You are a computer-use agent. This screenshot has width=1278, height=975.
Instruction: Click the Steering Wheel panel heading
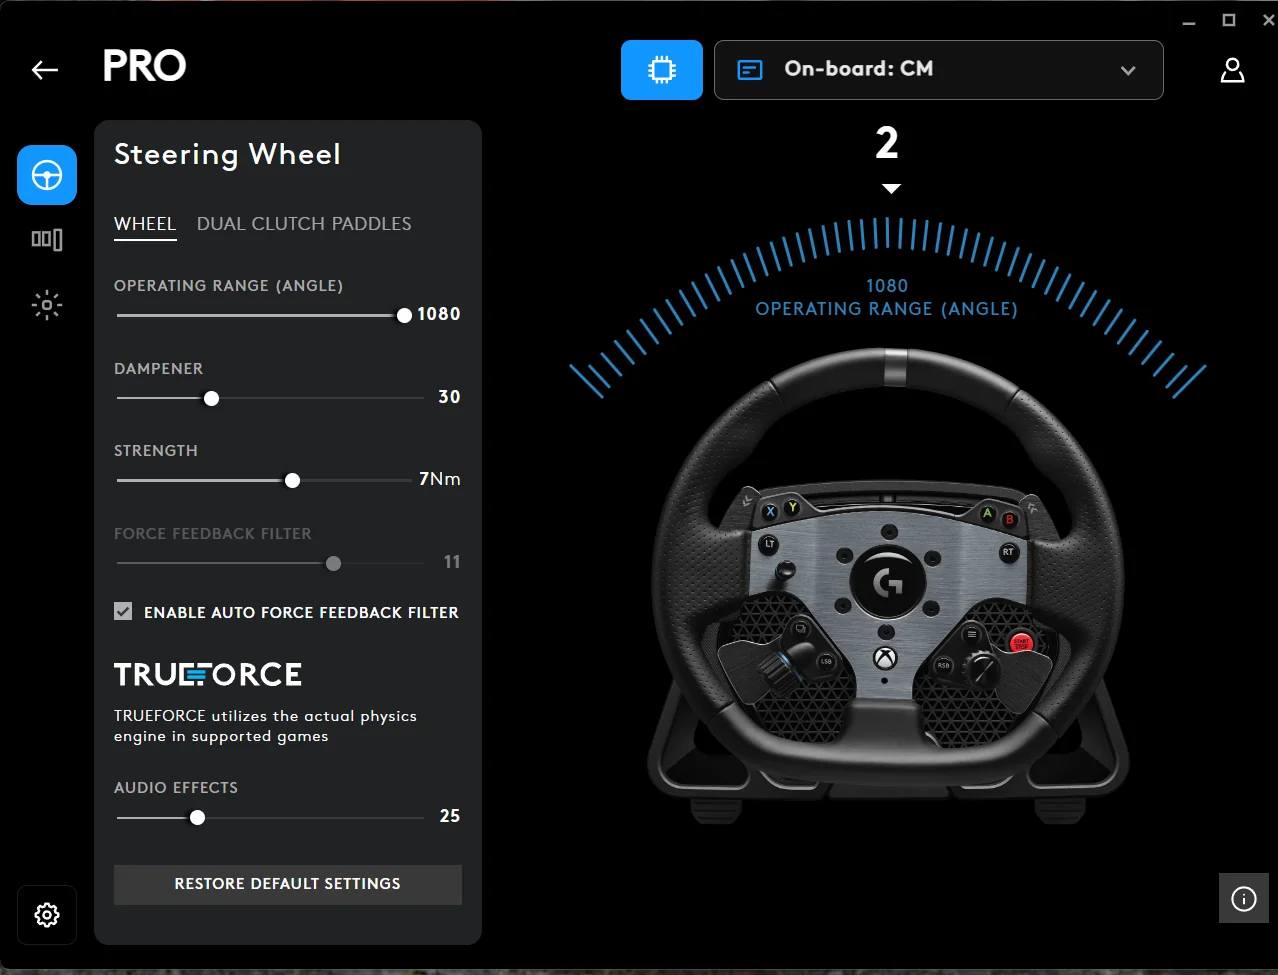(x=228, y=154)
